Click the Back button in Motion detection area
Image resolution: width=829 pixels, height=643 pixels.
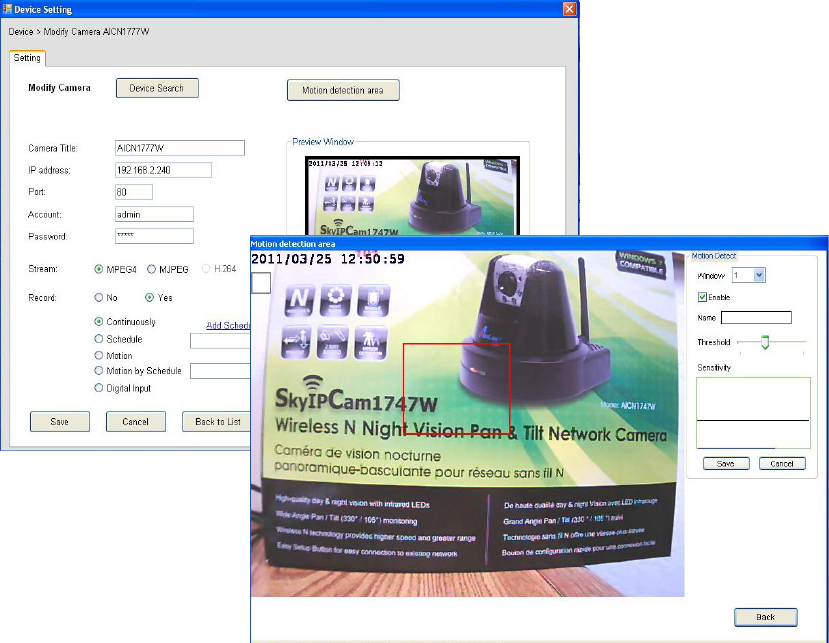point(766,617)
